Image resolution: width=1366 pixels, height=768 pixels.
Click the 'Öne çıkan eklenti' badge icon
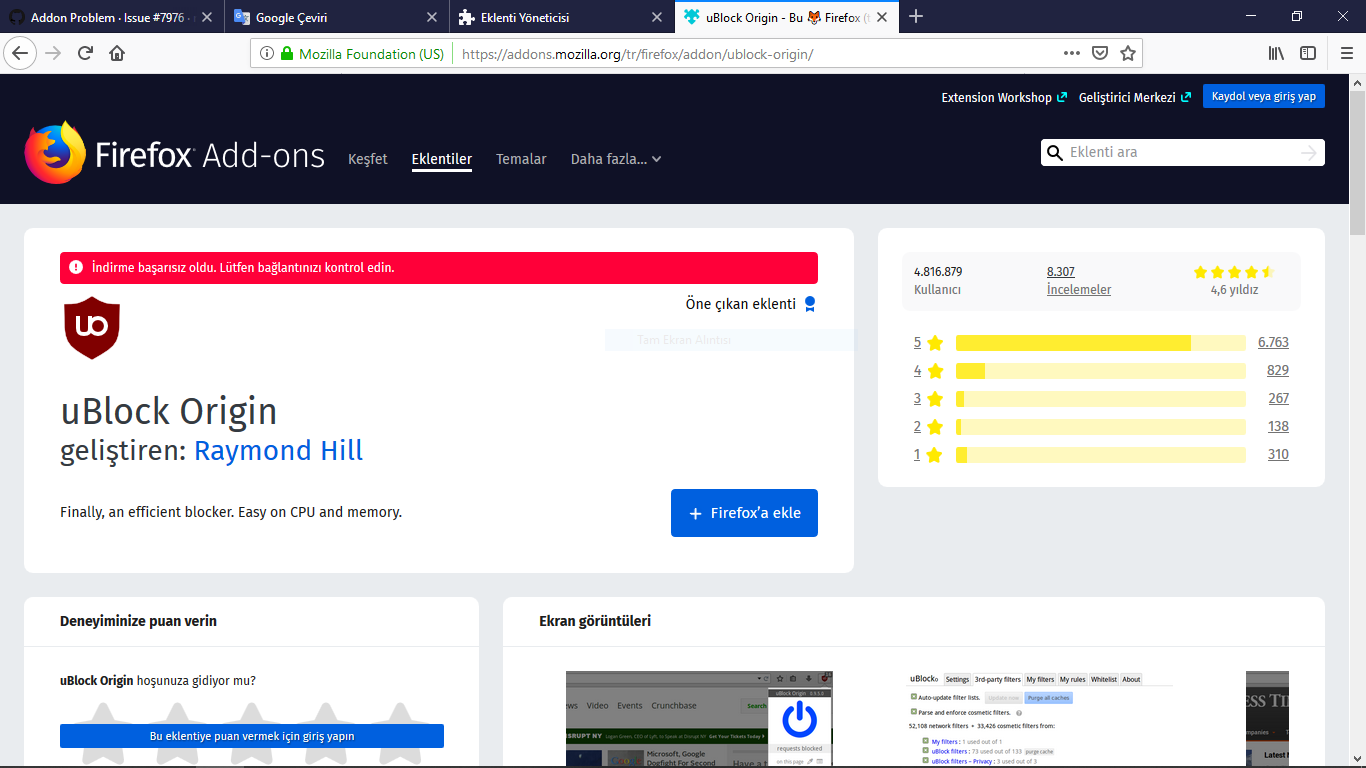tap(811, 303)
